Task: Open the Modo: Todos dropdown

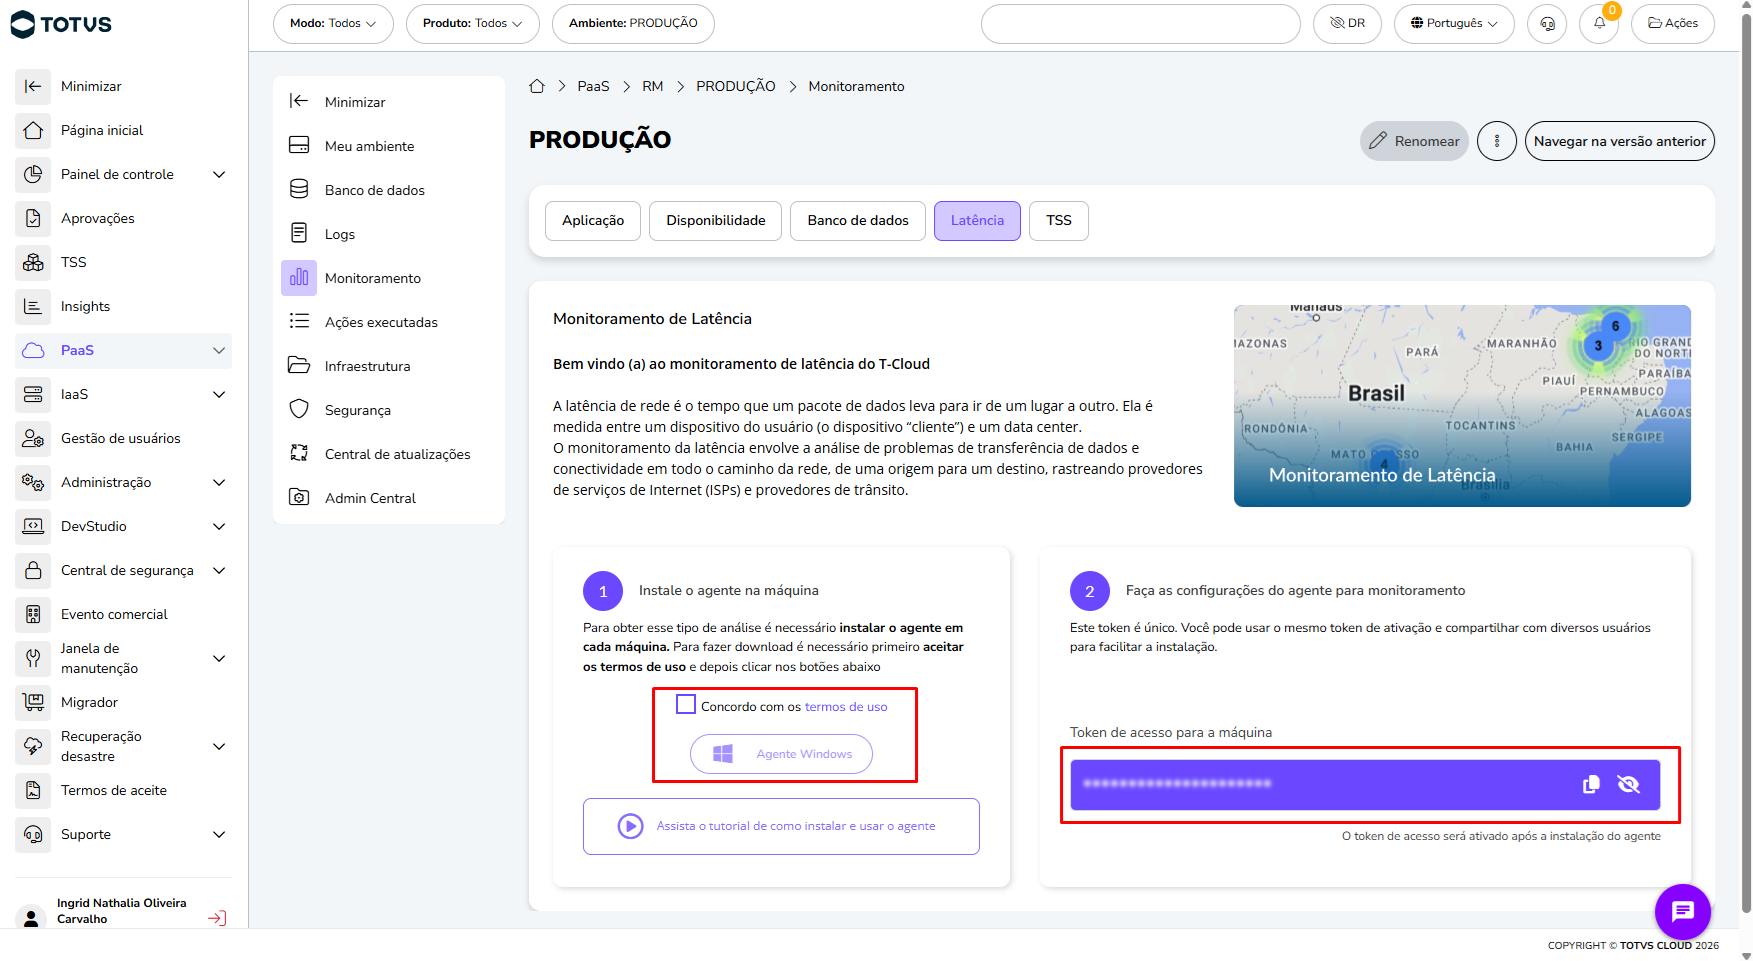Action: tap(333, 24)
